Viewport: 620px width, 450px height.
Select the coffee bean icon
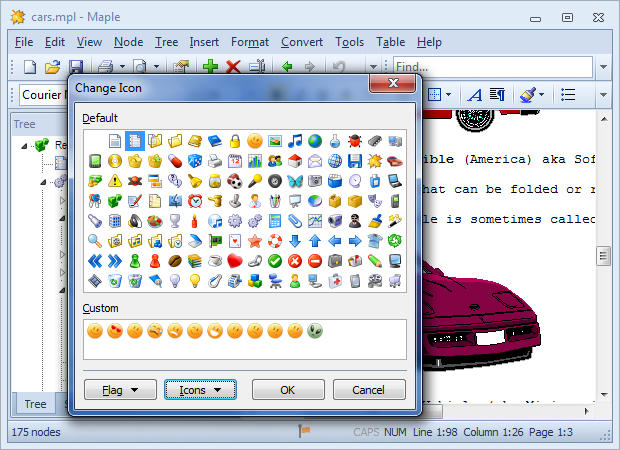pos(175,261)
